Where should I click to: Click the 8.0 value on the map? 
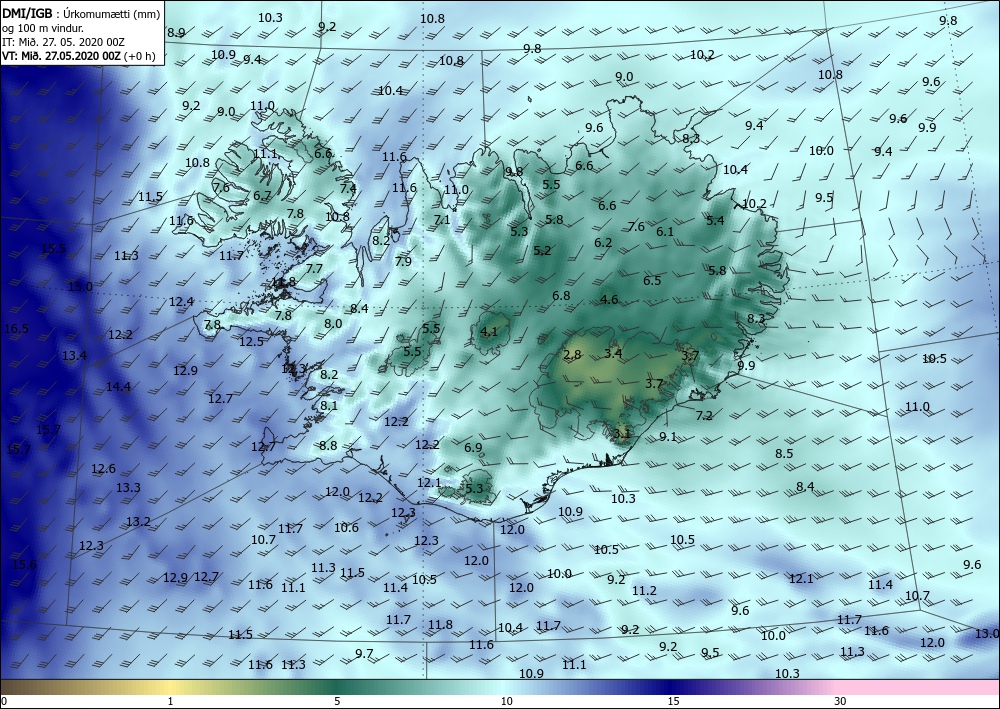[333, 324]
